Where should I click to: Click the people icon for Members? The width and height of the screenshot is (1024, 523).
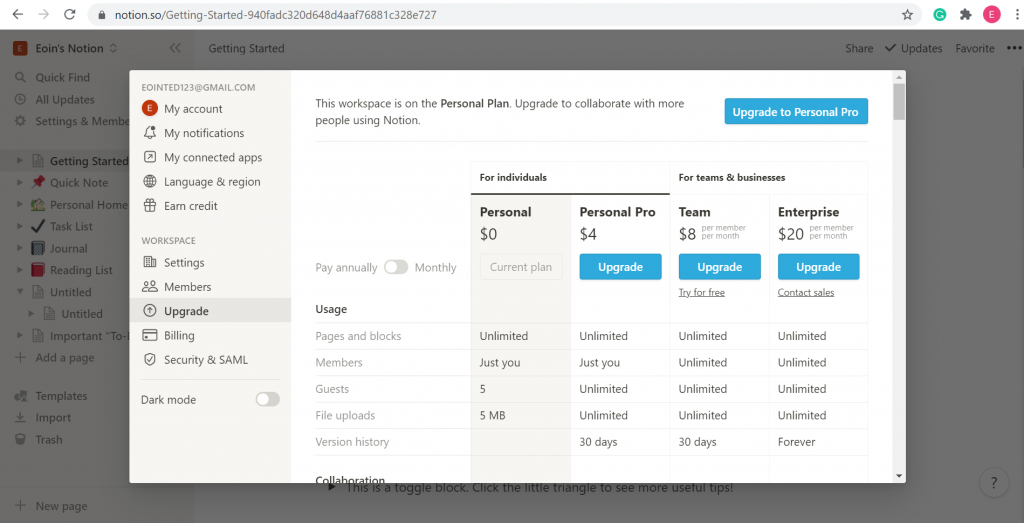(x=150, y=287)
